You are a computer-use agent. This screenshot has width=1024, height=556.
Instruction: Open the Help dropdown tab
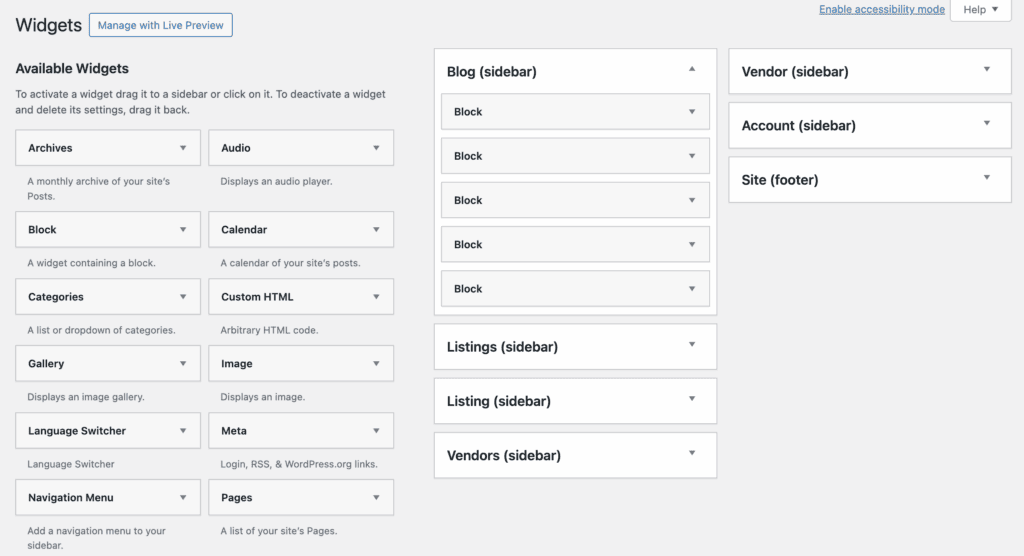click(x=981, y=10)
